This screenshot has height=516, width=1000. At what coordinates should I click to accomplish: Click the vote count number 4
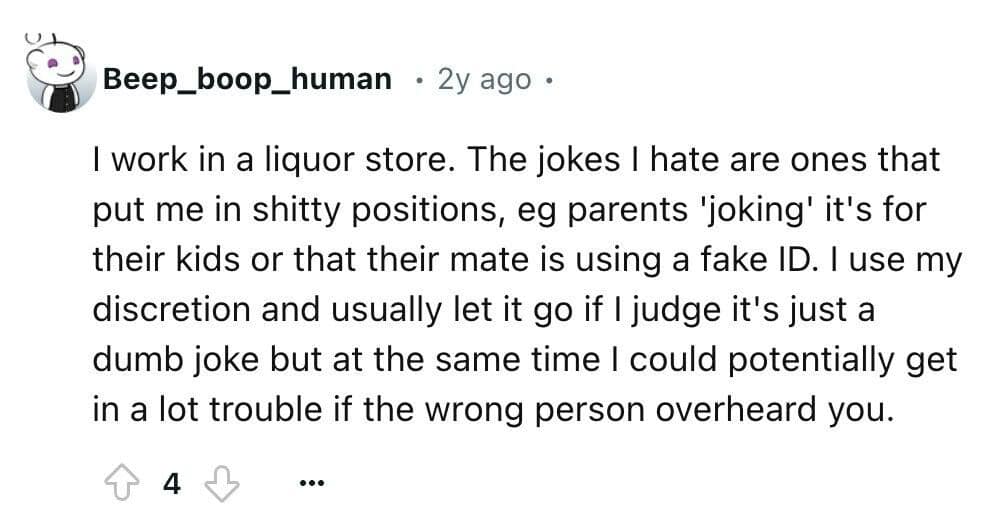171,484
